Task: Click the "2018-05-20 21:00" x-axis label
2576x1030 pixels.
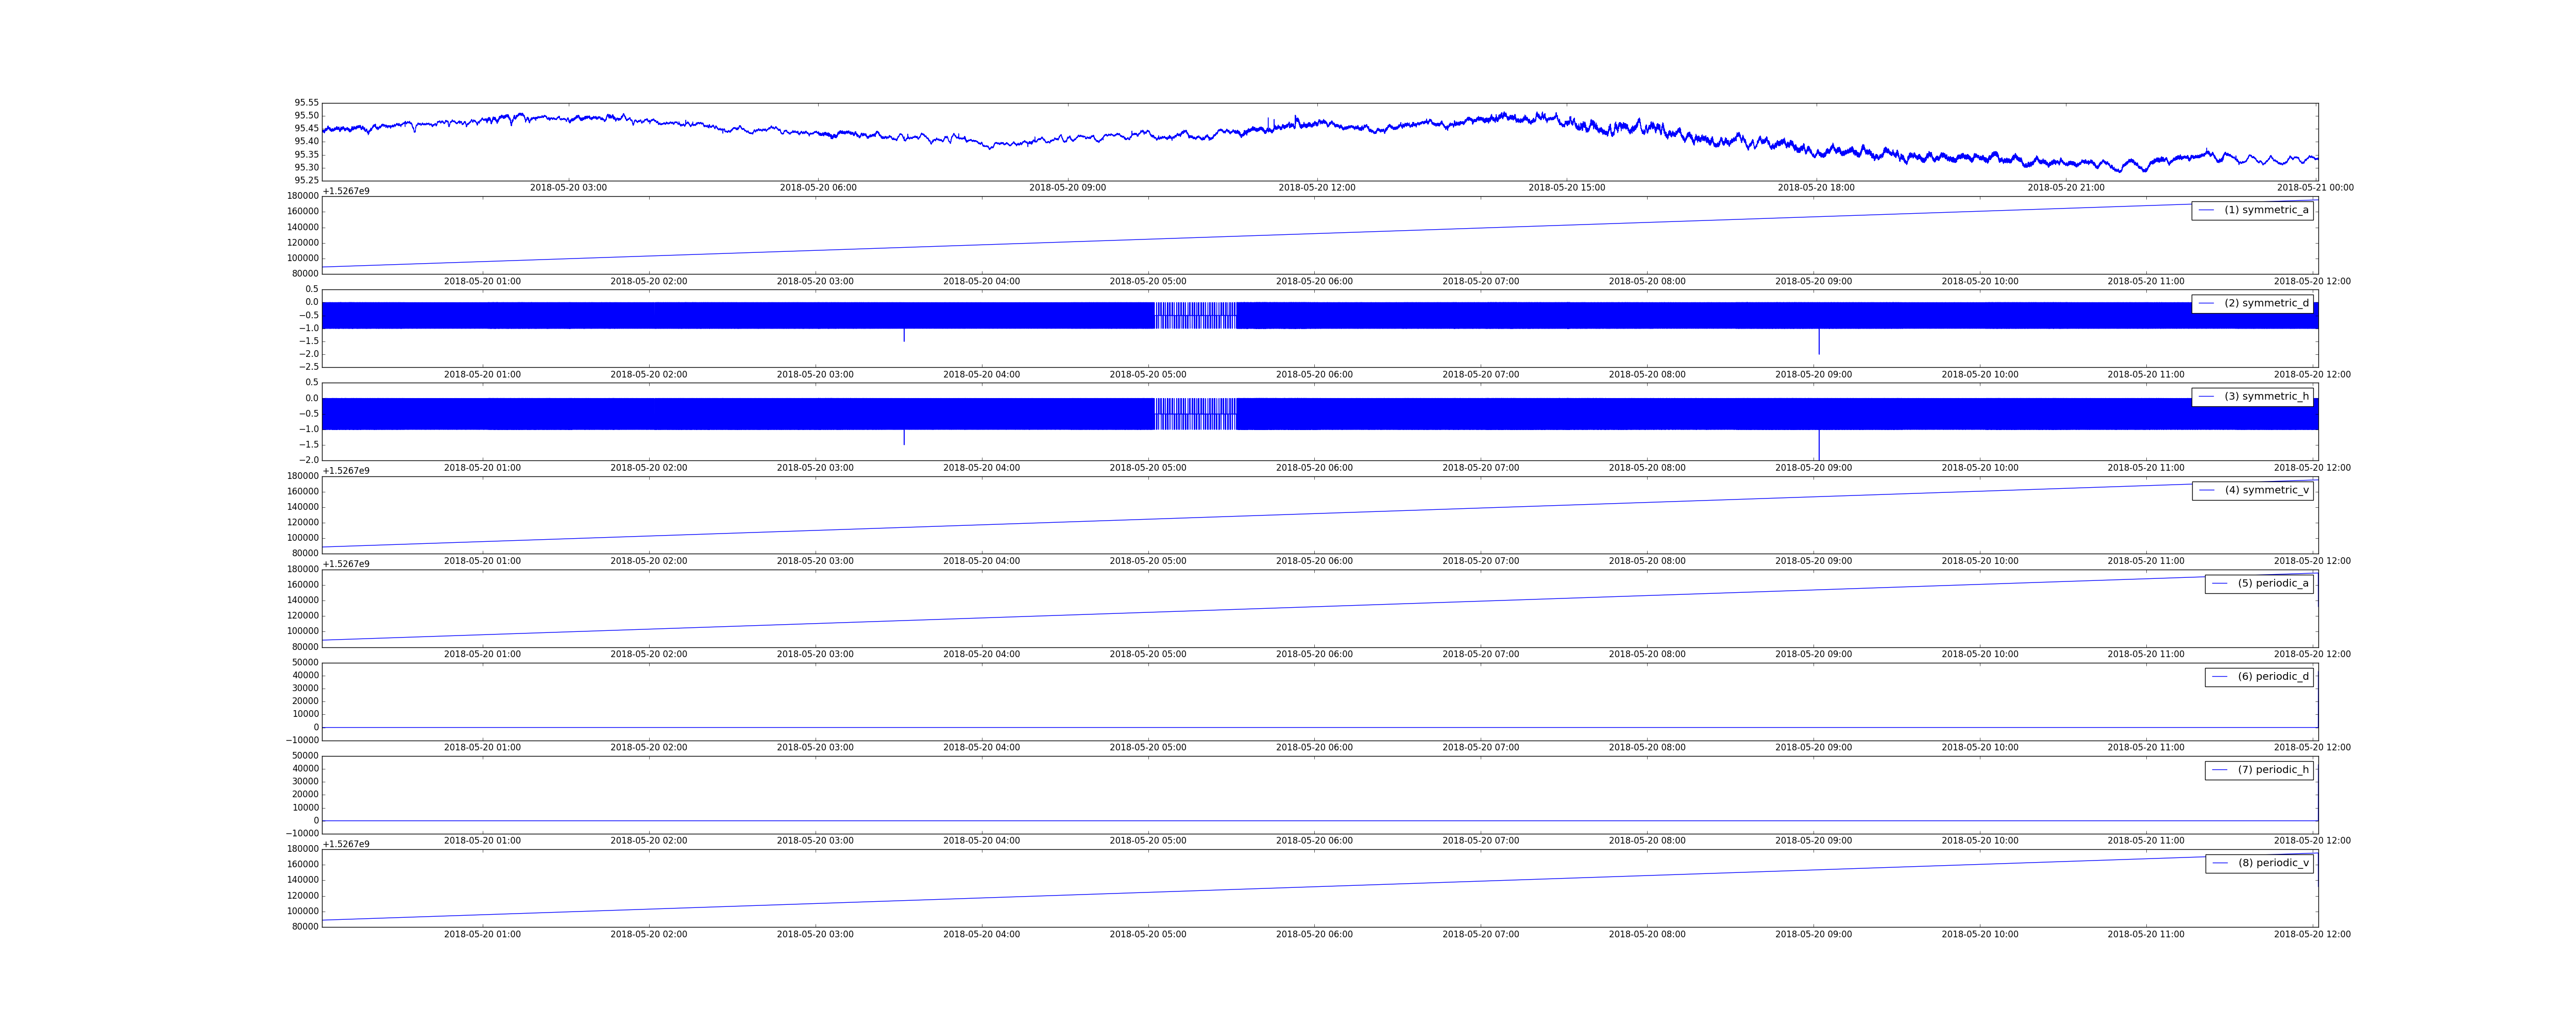Action: 2065,188
